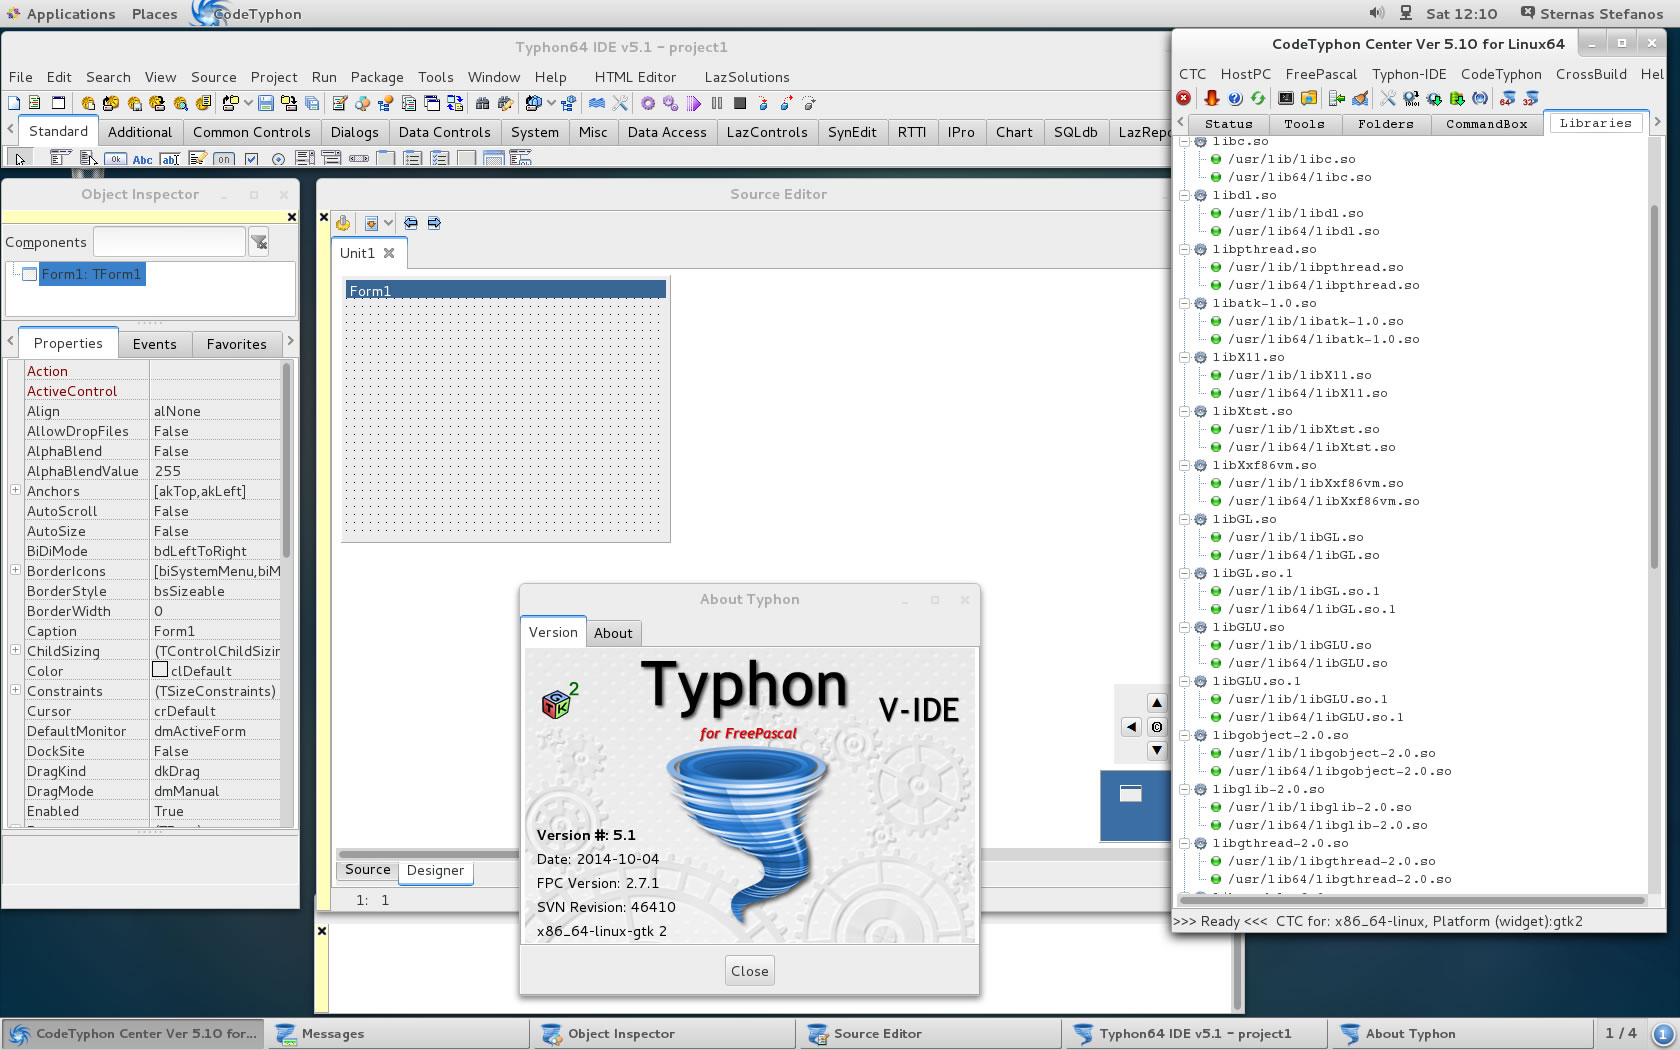Click the binoculars Find icon
The image size is (1680, 1050).
(x=482, y=103)
